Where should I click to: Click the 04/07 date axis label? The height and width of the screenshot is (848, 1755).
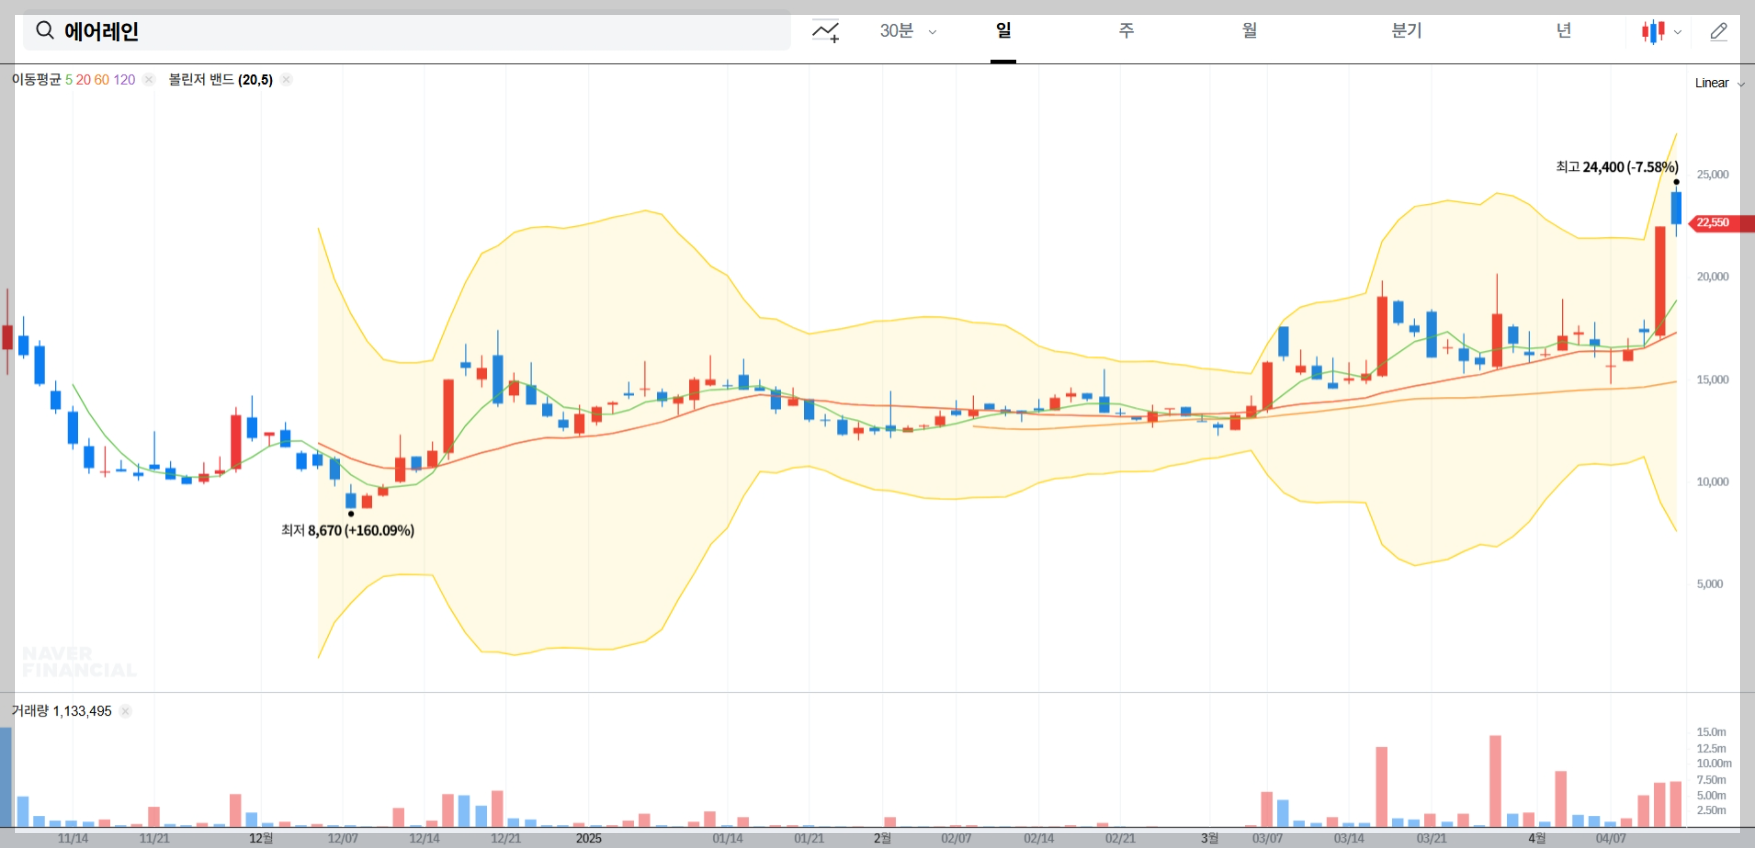pyautogui.click(x=1610, y=838)
